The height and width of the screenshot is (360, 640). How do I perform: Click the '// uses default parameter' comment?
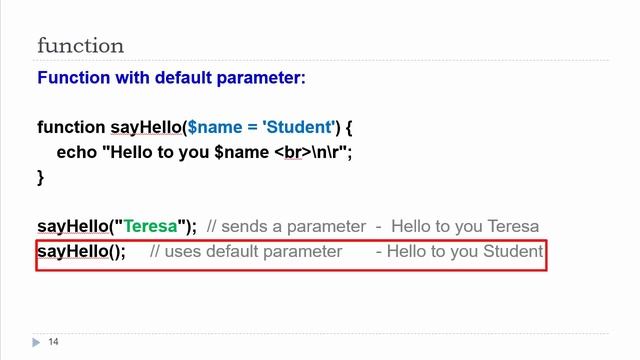click(x=246, y=252)
